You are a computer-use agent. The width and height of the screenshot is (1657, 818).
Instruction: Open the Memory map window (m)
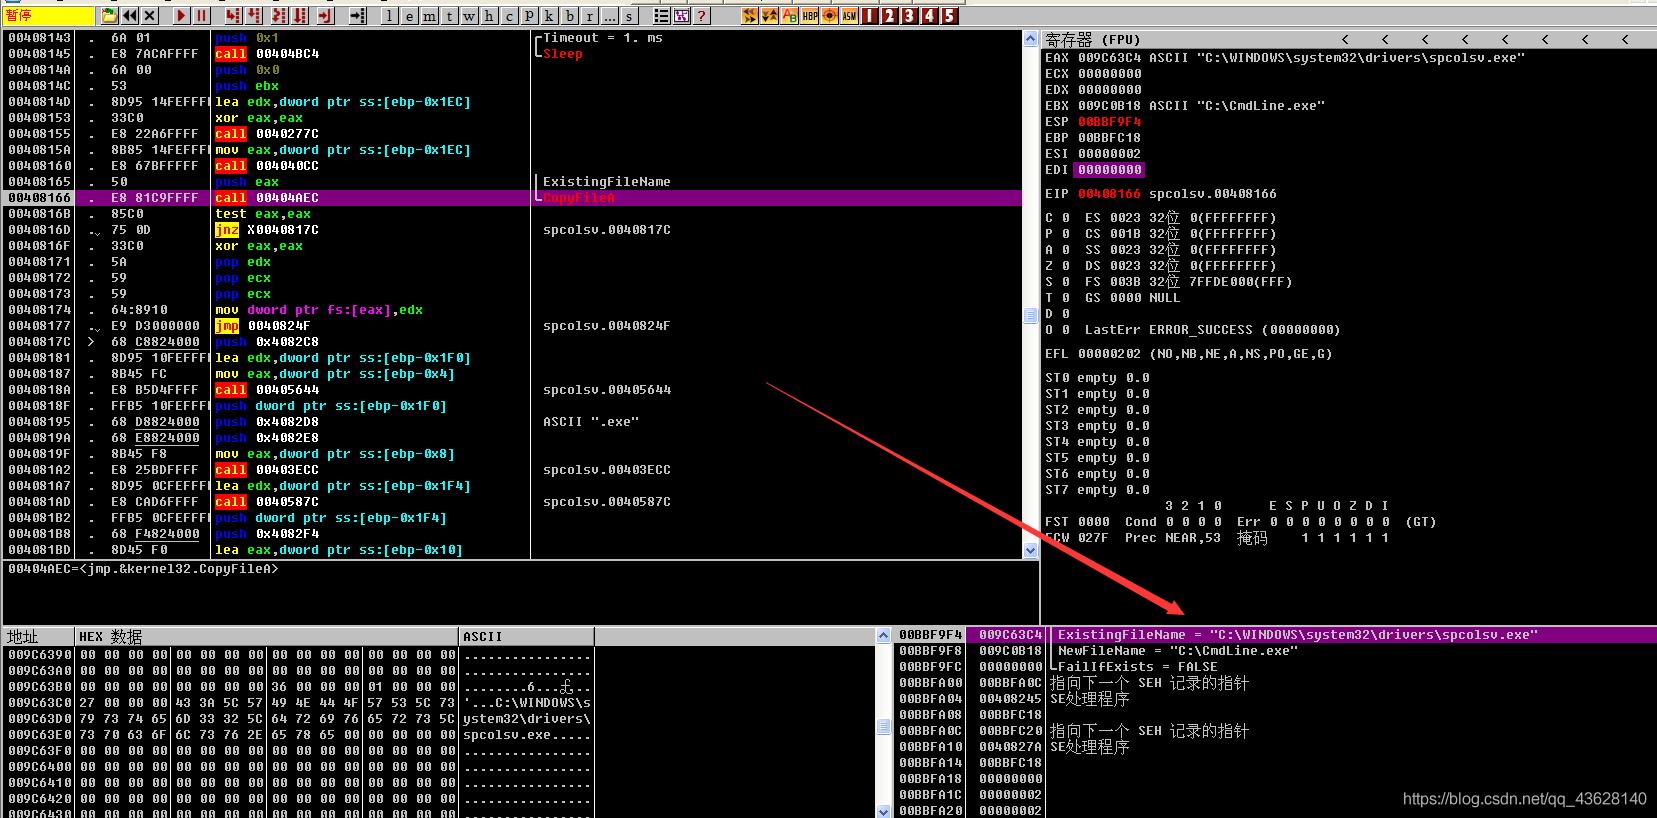click(x=429, y=16)
